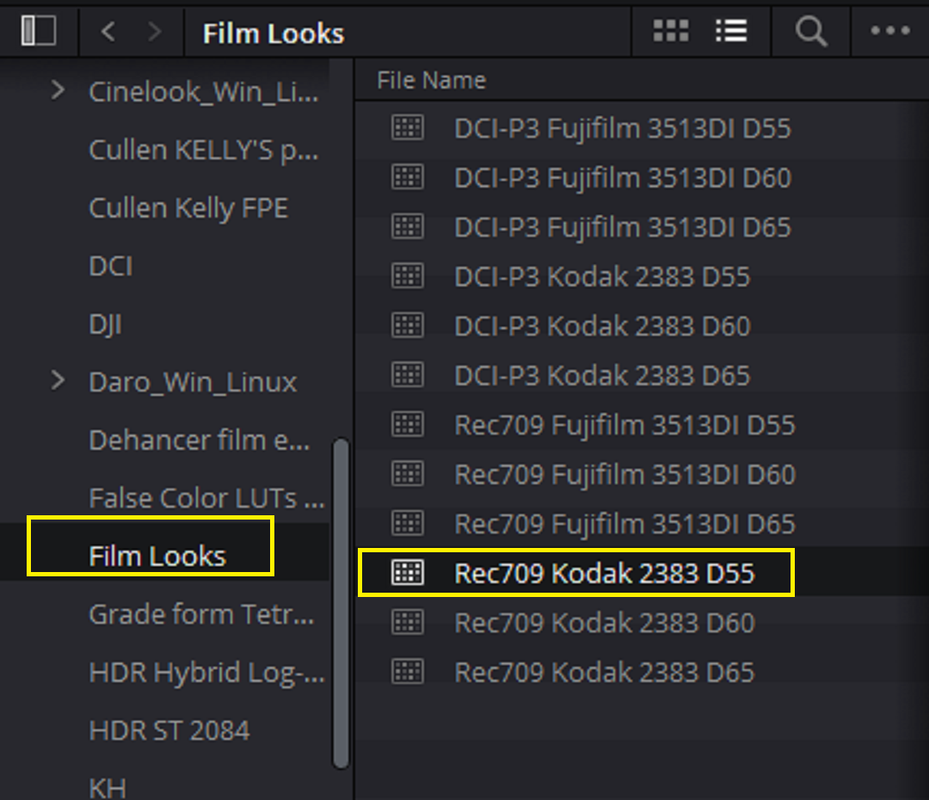
Task: Expand the Daro_Win_Linux folder
Action: pyautogui.click(x=57, y=381)
